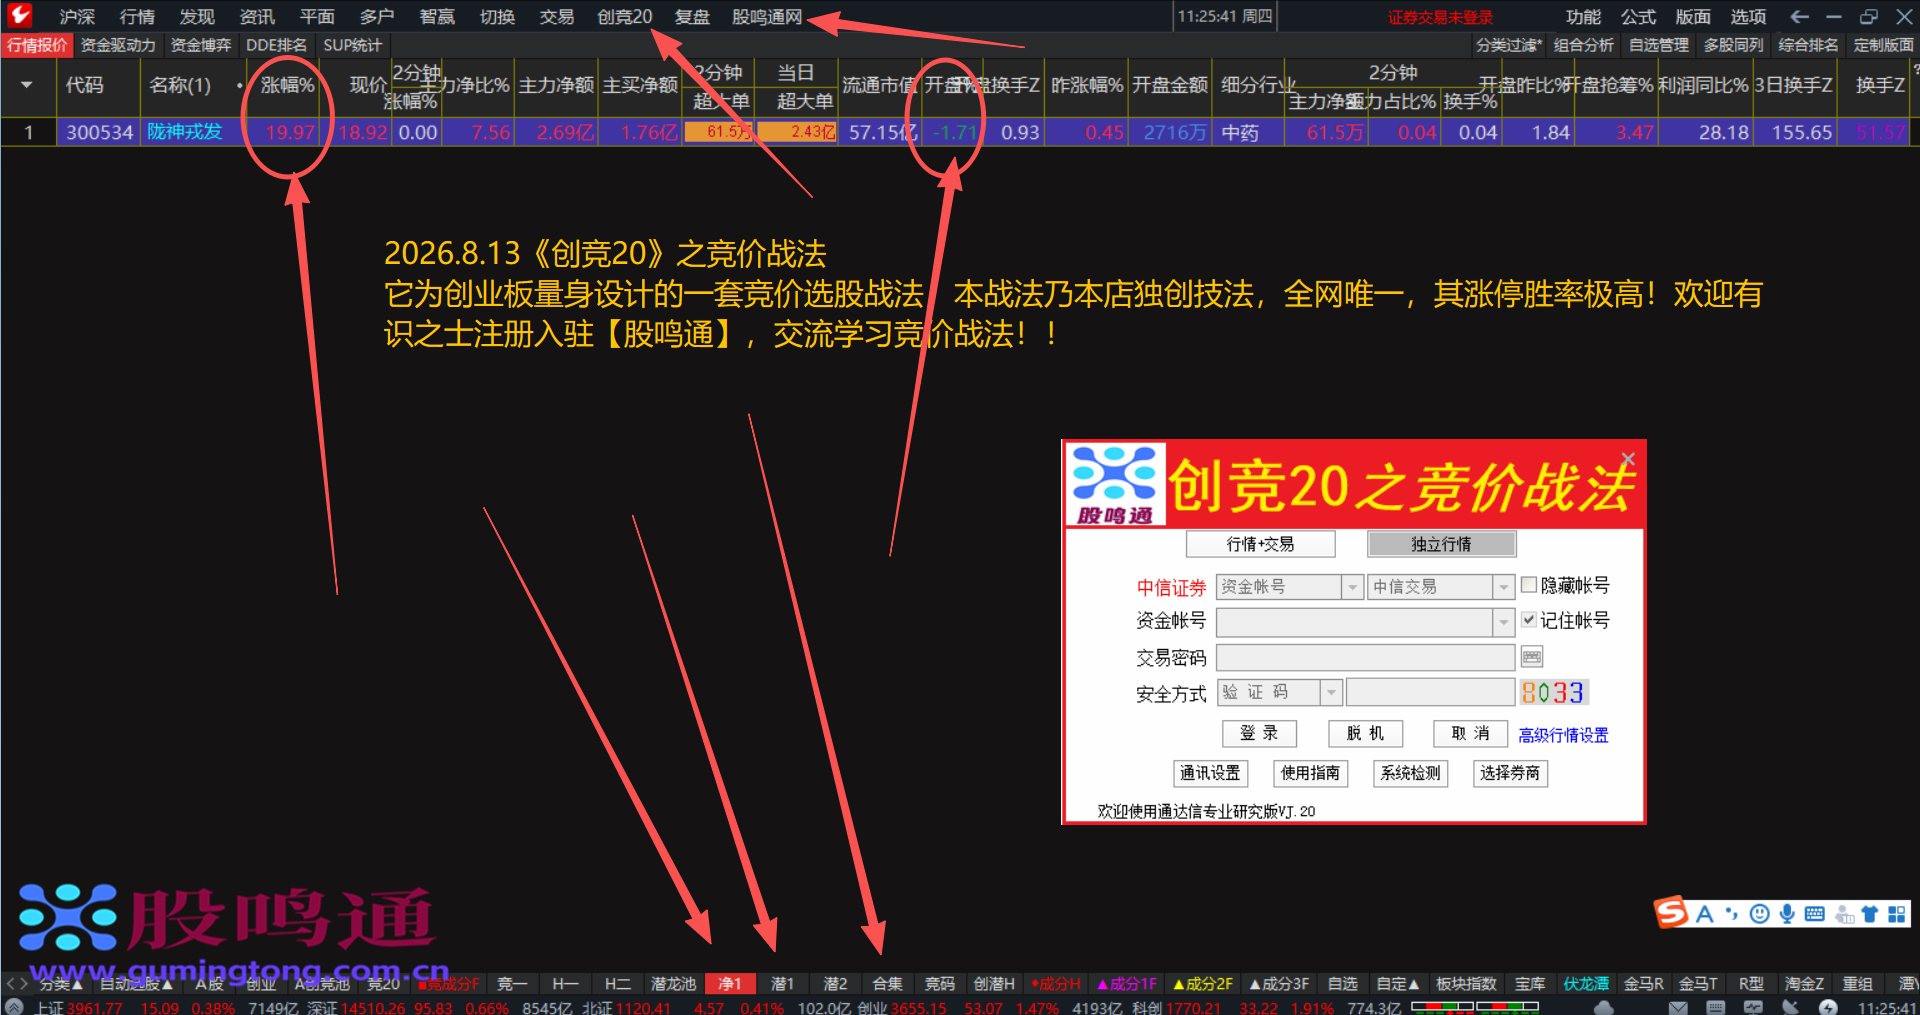The height and width of the screenshot is (1015, 1920).
Task: Expand the 资金帐号 account number combo box
Action: click(1503, 622)
